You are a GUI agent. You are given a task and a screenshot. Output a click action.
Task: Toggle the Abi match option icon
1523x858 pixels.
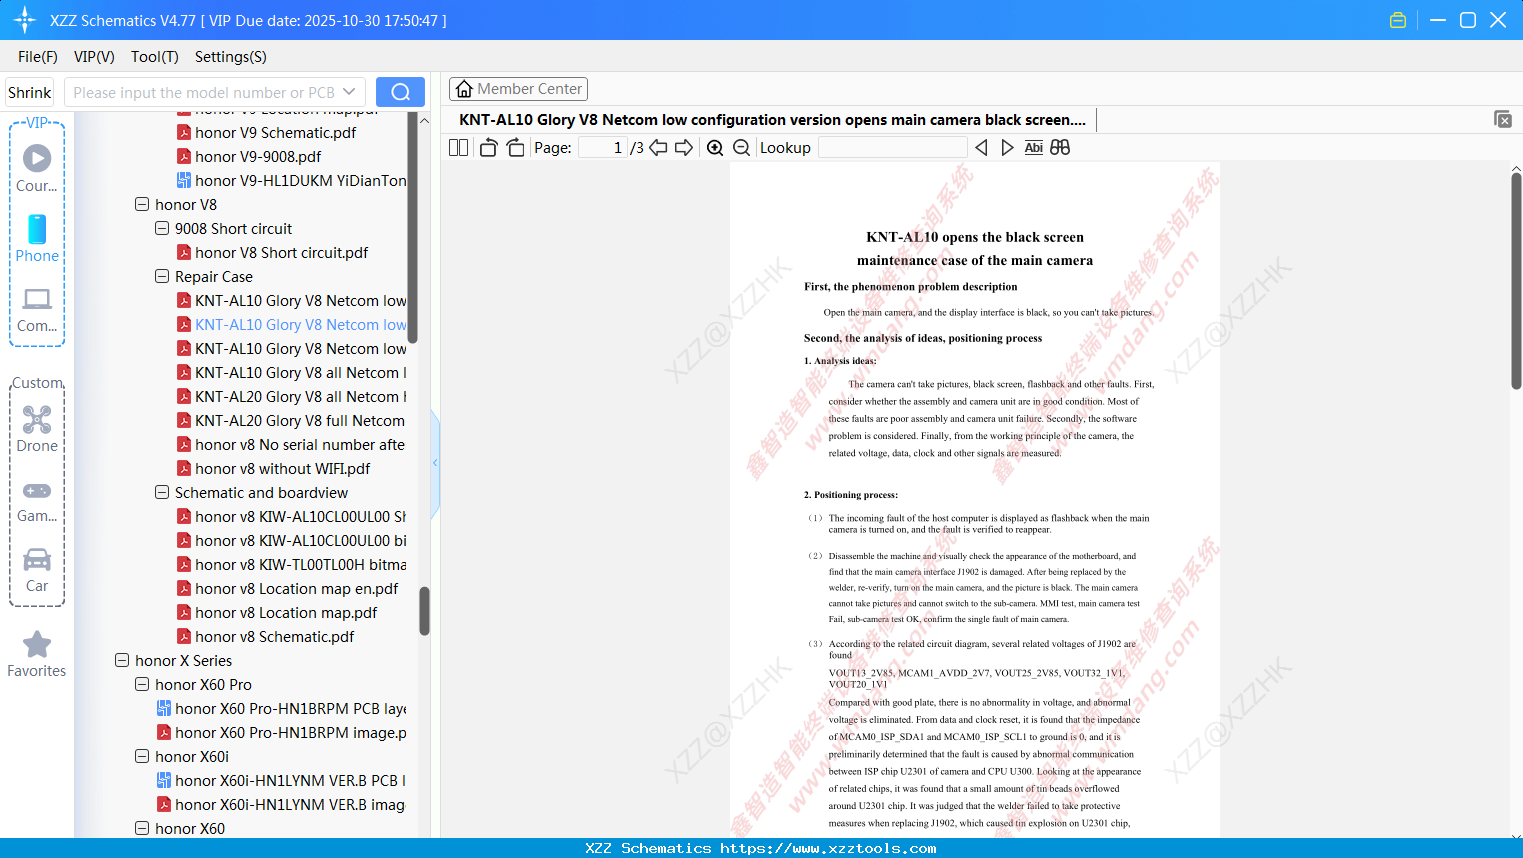pyautogui.click(x=1034, y=148)
